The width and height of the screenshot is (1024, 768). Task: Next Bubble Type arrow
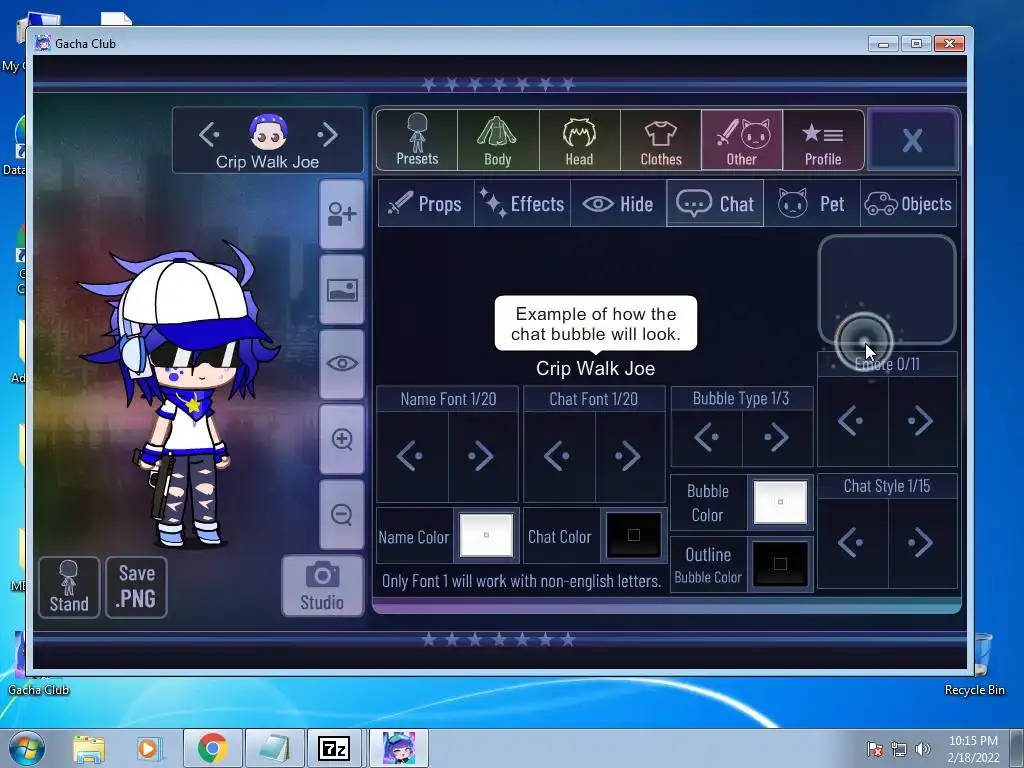coord(778,437)
